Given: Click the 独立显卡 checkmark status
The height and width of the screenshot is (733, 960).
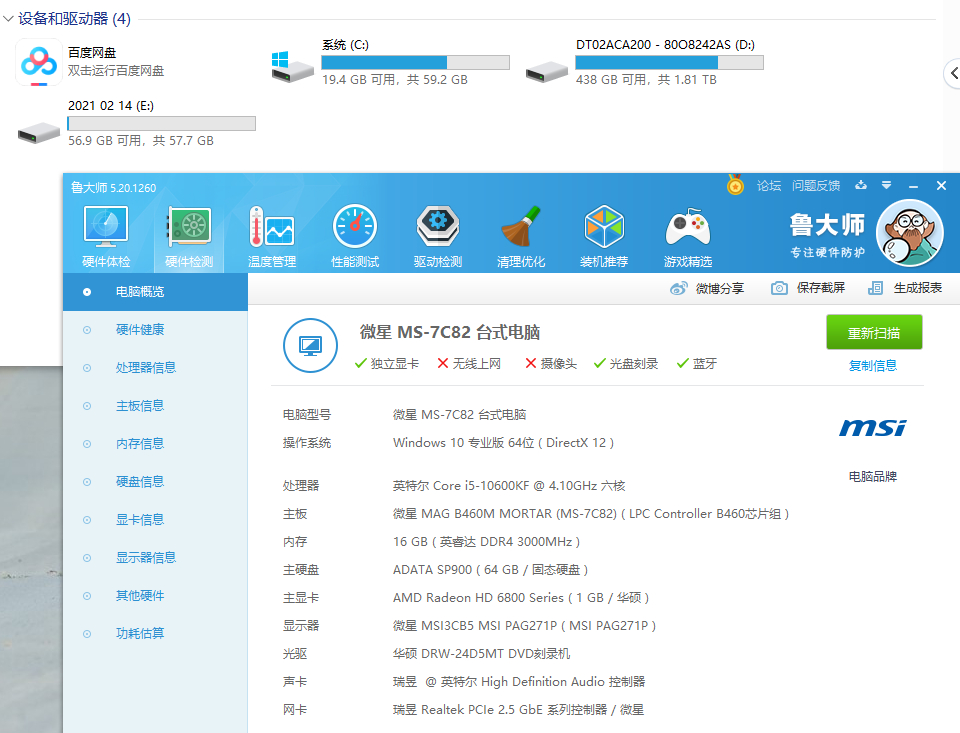Looking at the screenshot, I should [386, 364].
